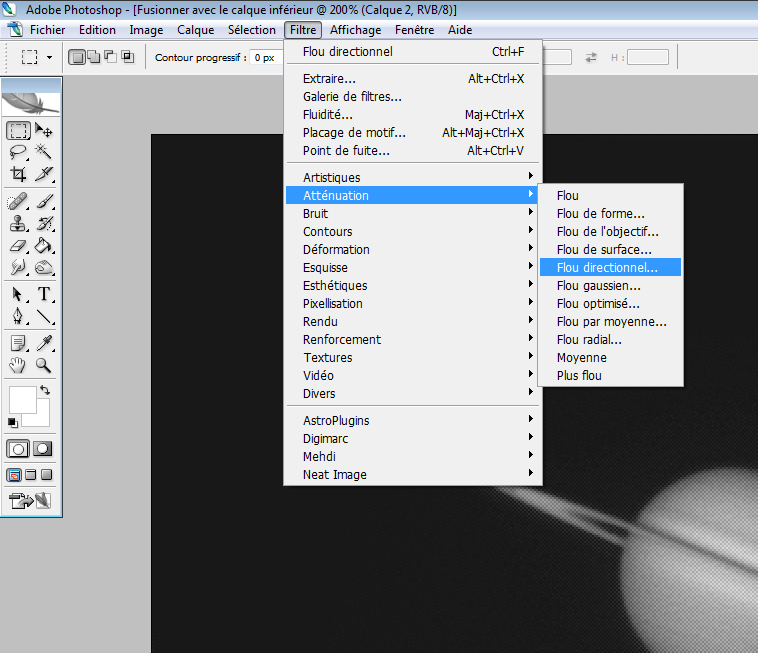Choose Flou gaussien... from submenu
Viewport: 758px width, 653px height.
(x=610, y=286)
